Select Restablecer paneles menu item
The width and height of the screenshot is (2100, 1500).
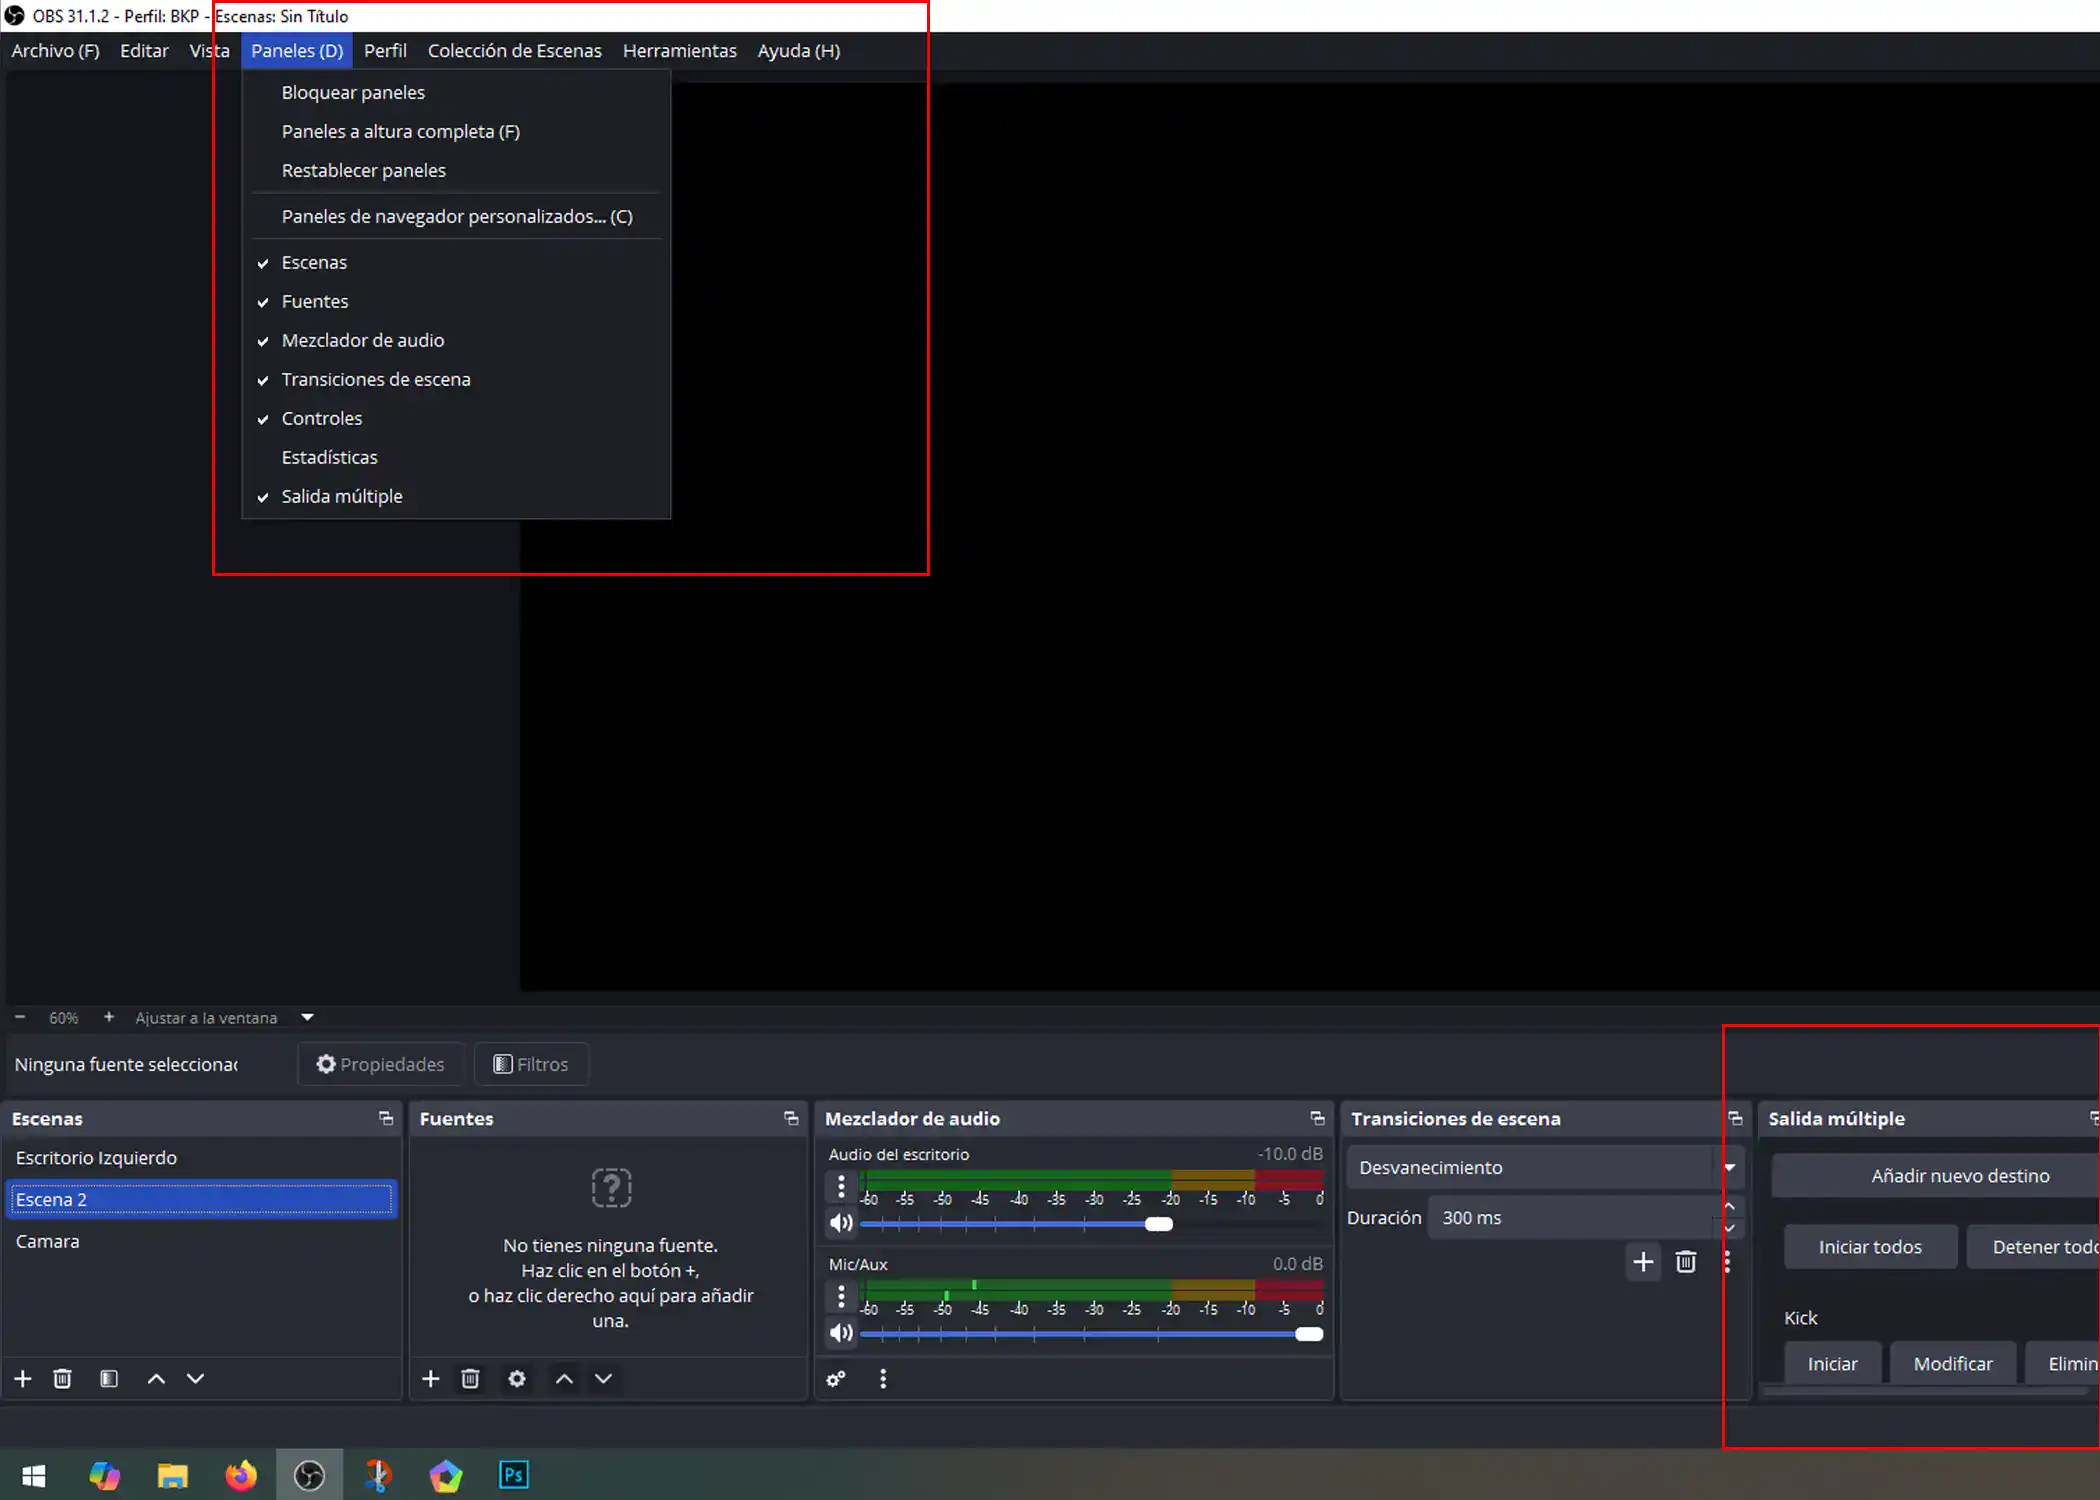[363, 170]
